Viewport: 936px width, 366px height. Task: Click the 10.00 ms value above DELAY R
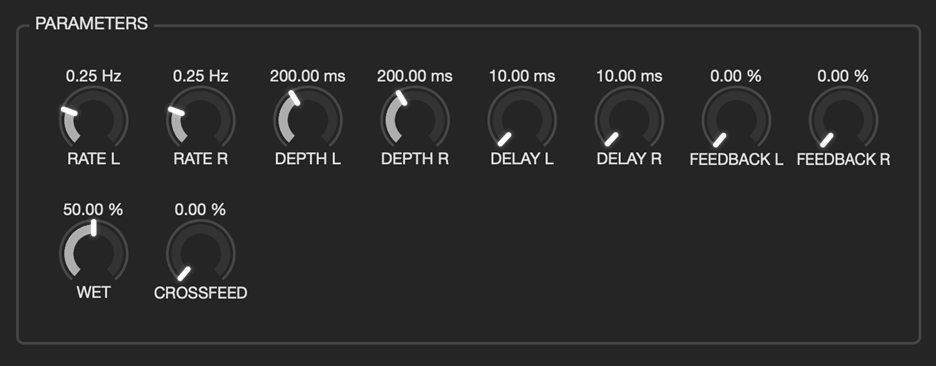tap(629, 76)
